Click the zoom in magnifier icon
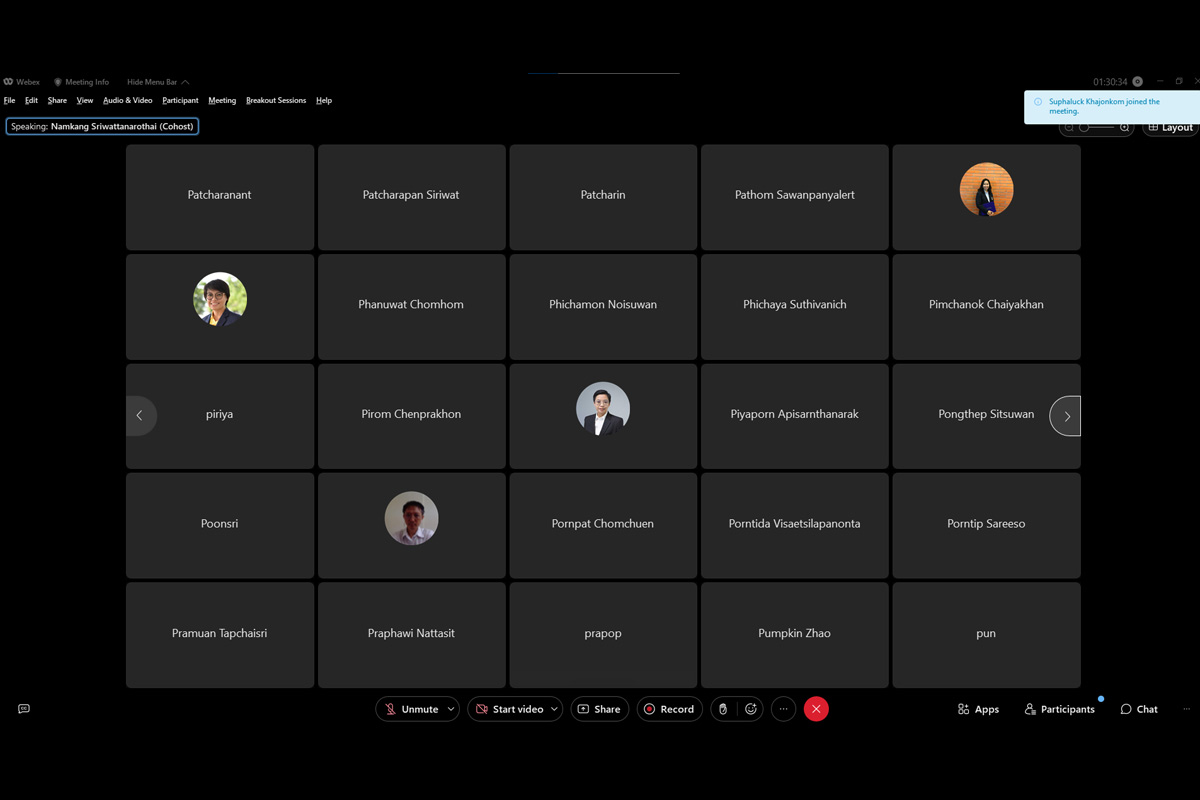Image resolution: width=1200 pixels, height=800 pixels. click(x=1125, y=128)
